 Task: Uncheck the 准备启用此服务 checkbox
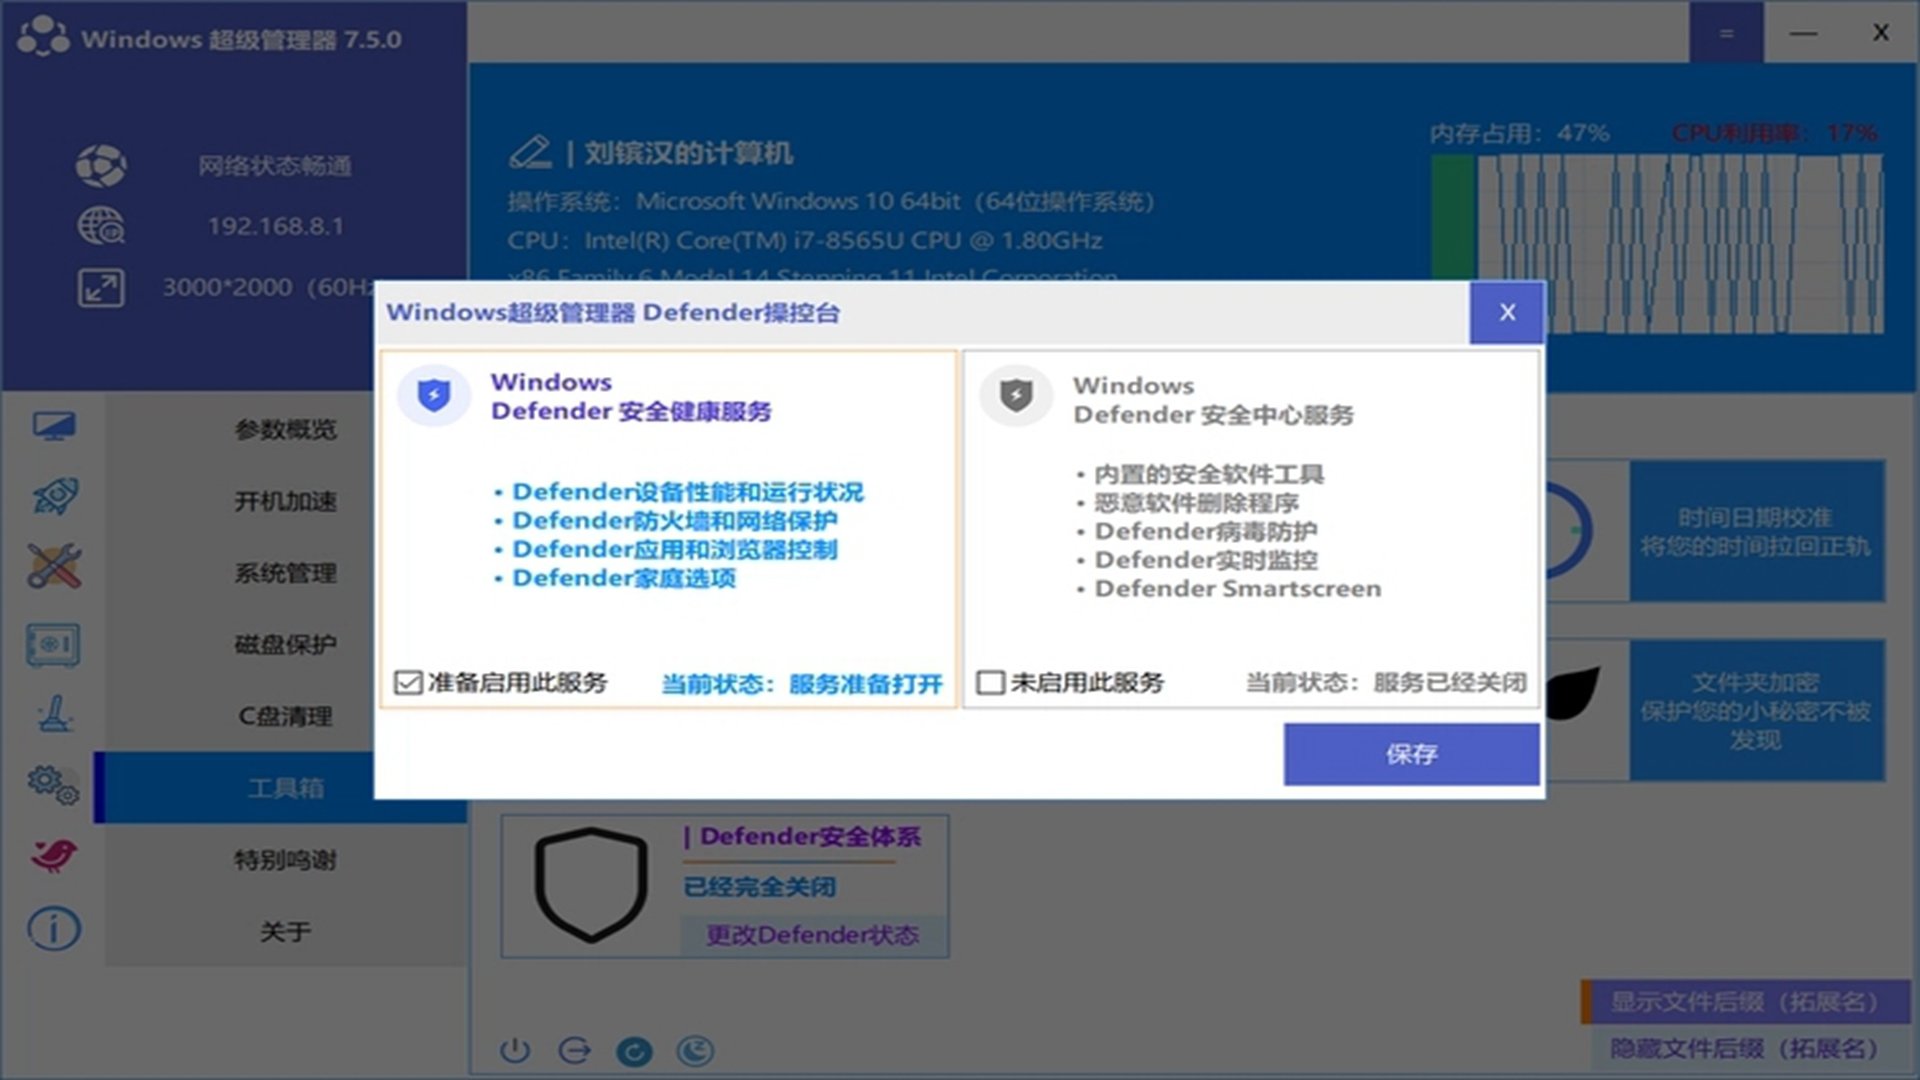[408, 683]
